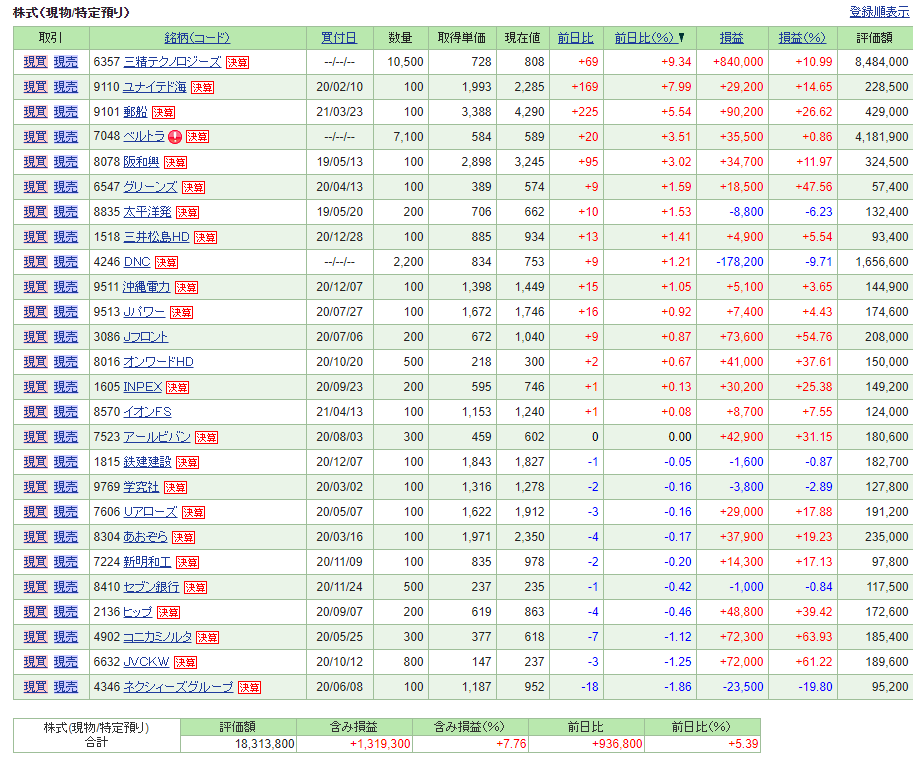Open the Jフロント stock page
The width and height of the screenshot is (913, 760).
point(146,337)
